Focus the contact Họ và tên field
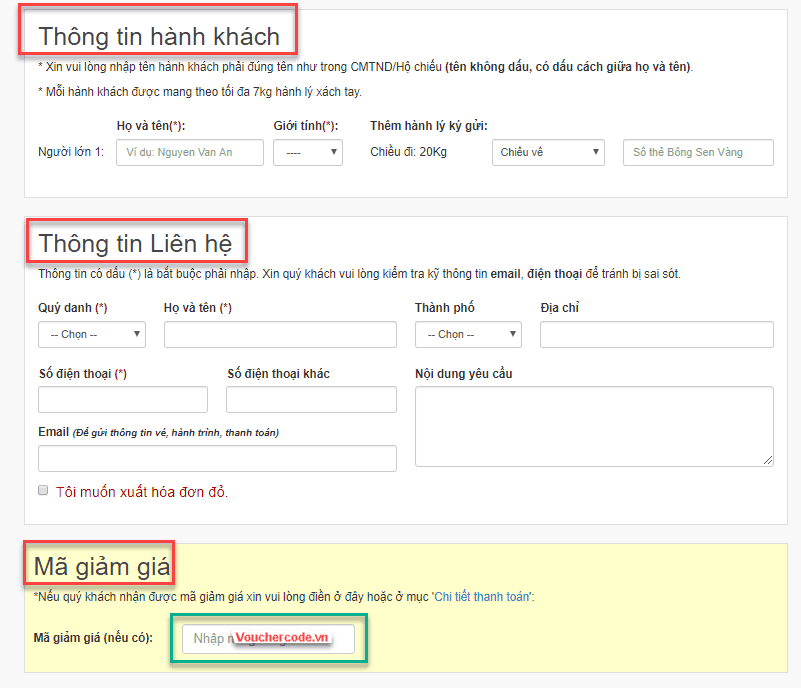Image resolution: width=801 pixels, height=688 pixels. [280, 334]
